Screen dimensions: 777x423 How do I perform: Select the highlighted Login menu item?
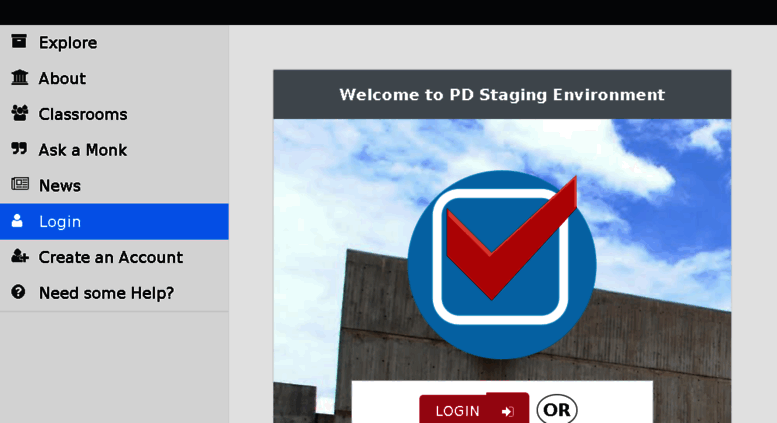[x=114, y=221]
